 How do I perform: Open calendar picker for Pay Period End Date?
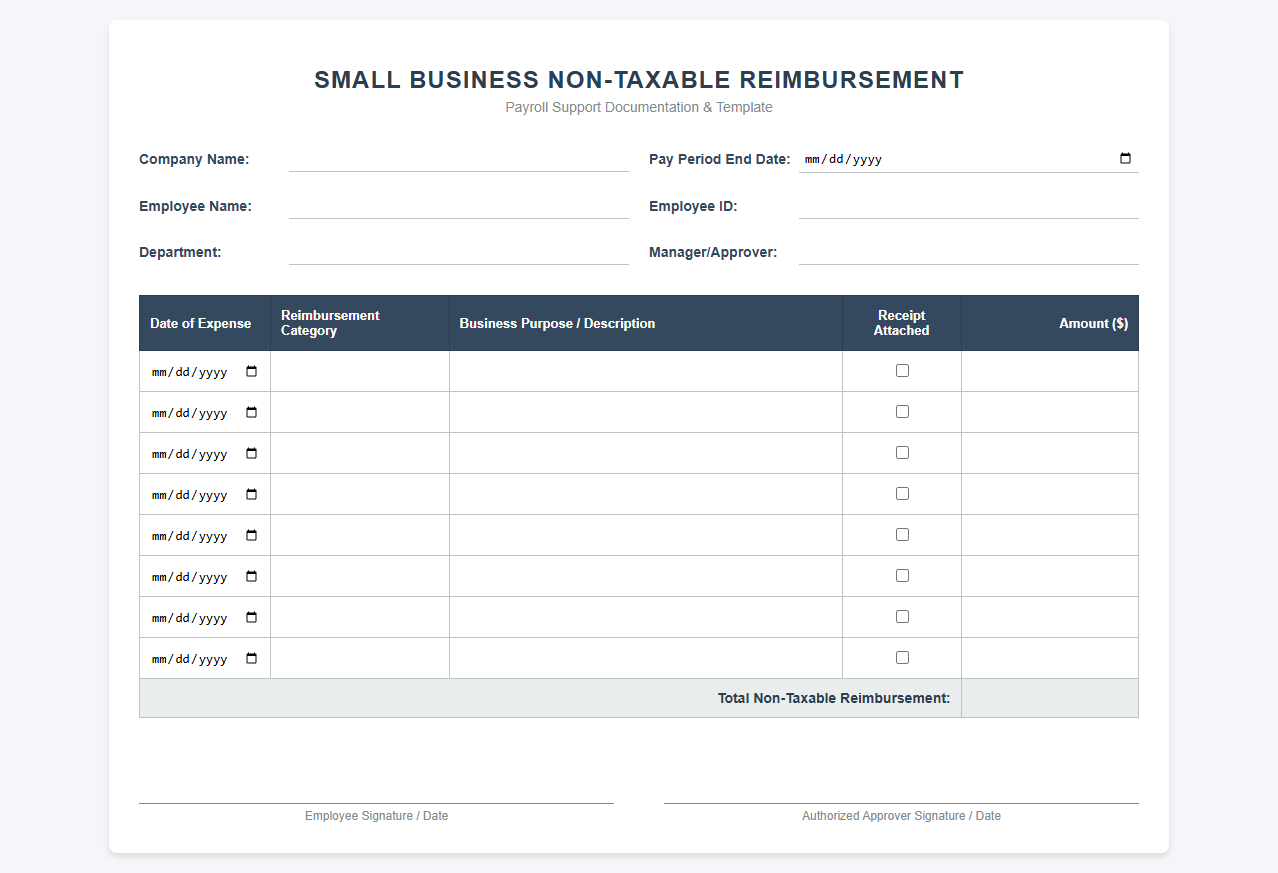click(x=1125, y=158)
